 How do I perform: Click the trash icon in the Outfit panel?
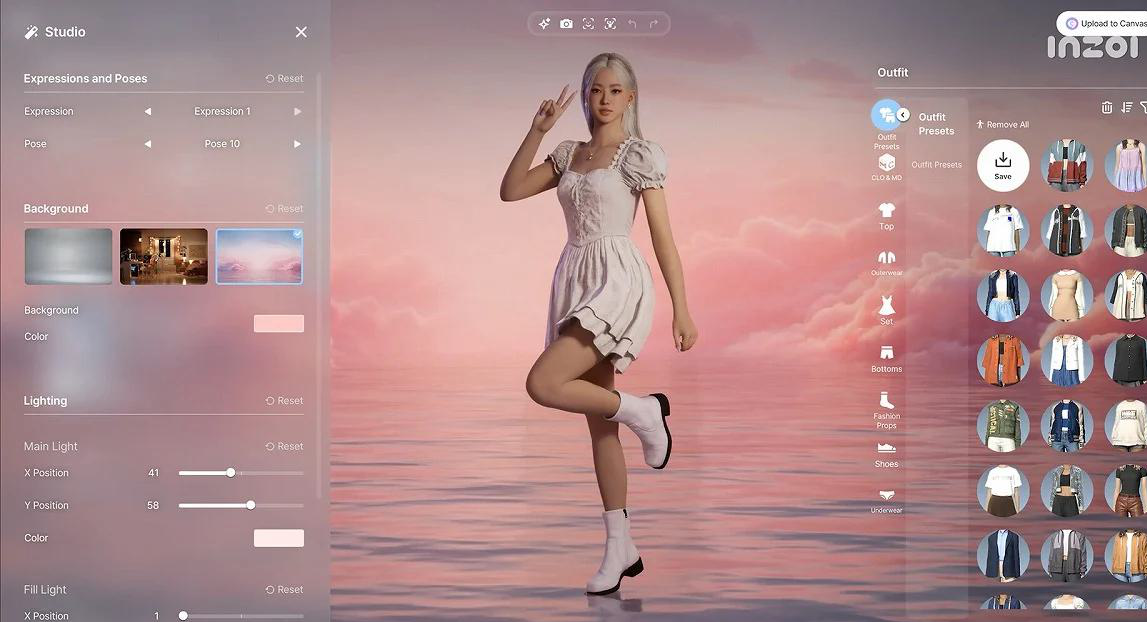click(x=1107, y=108)
